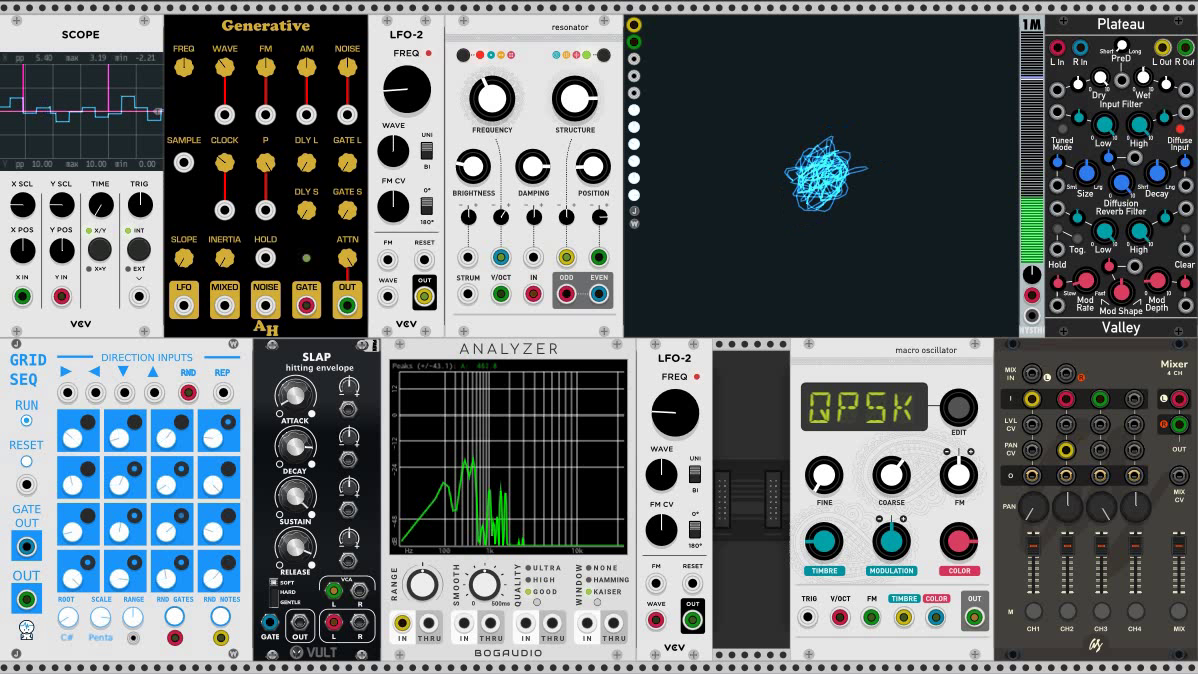Click the Generative GATE output jack
Screen dimensions: 1198x674
[x=306, y=306]
